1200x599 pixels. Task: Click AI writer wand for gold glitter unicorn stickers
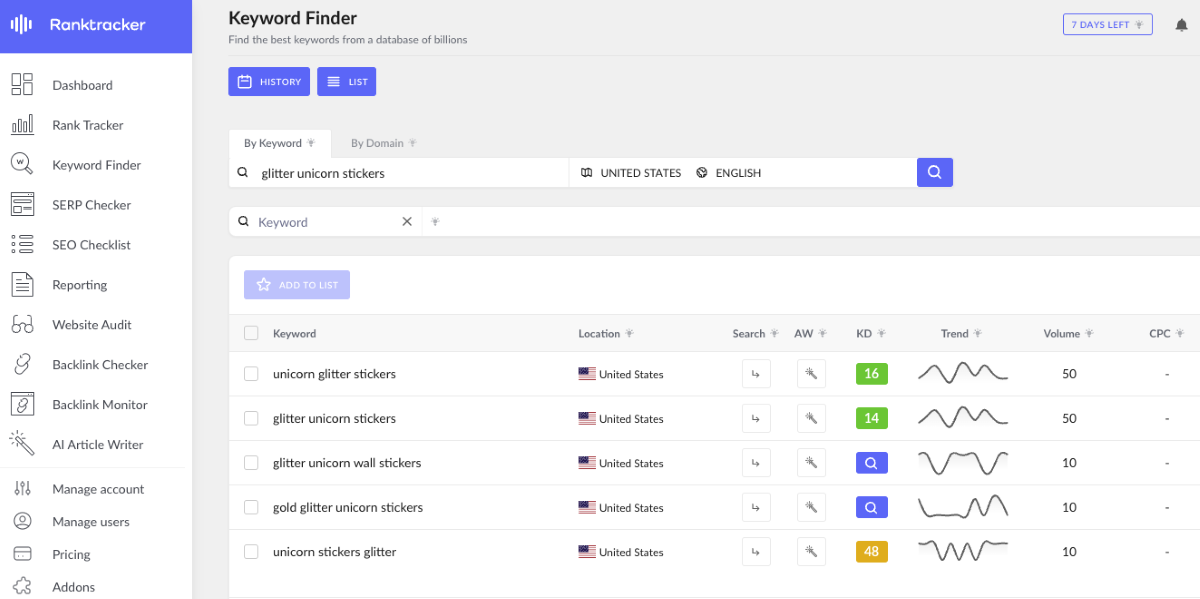tap(811, 507)
